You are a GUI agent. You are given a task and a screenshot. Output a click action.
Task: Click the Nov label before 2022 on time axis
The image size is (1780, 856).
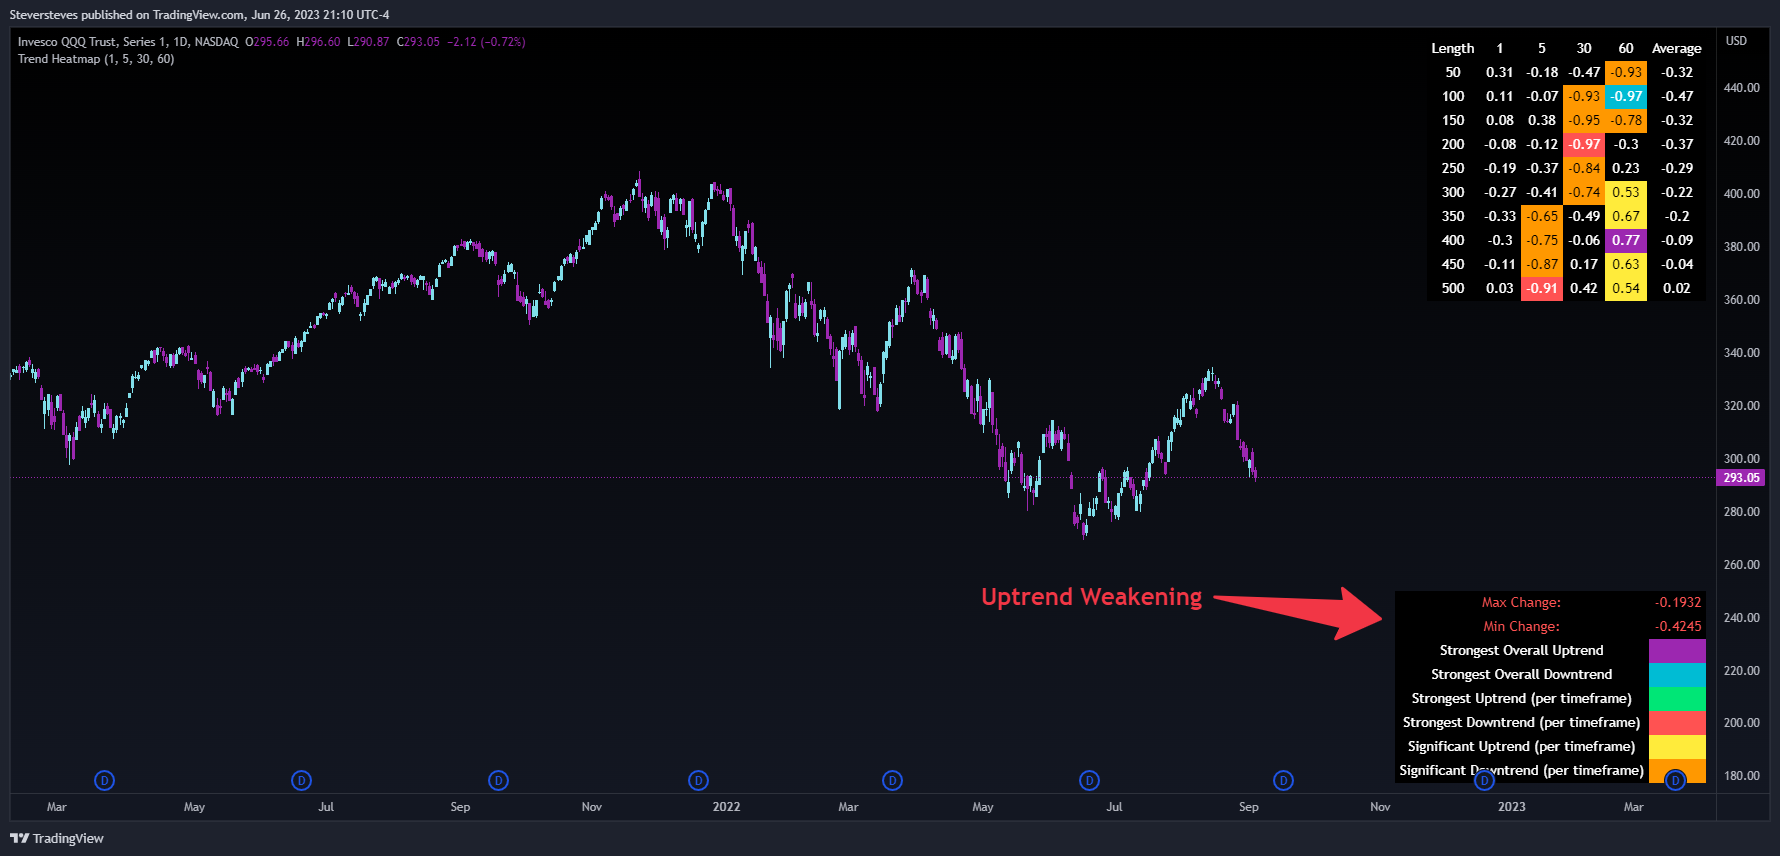592,807
